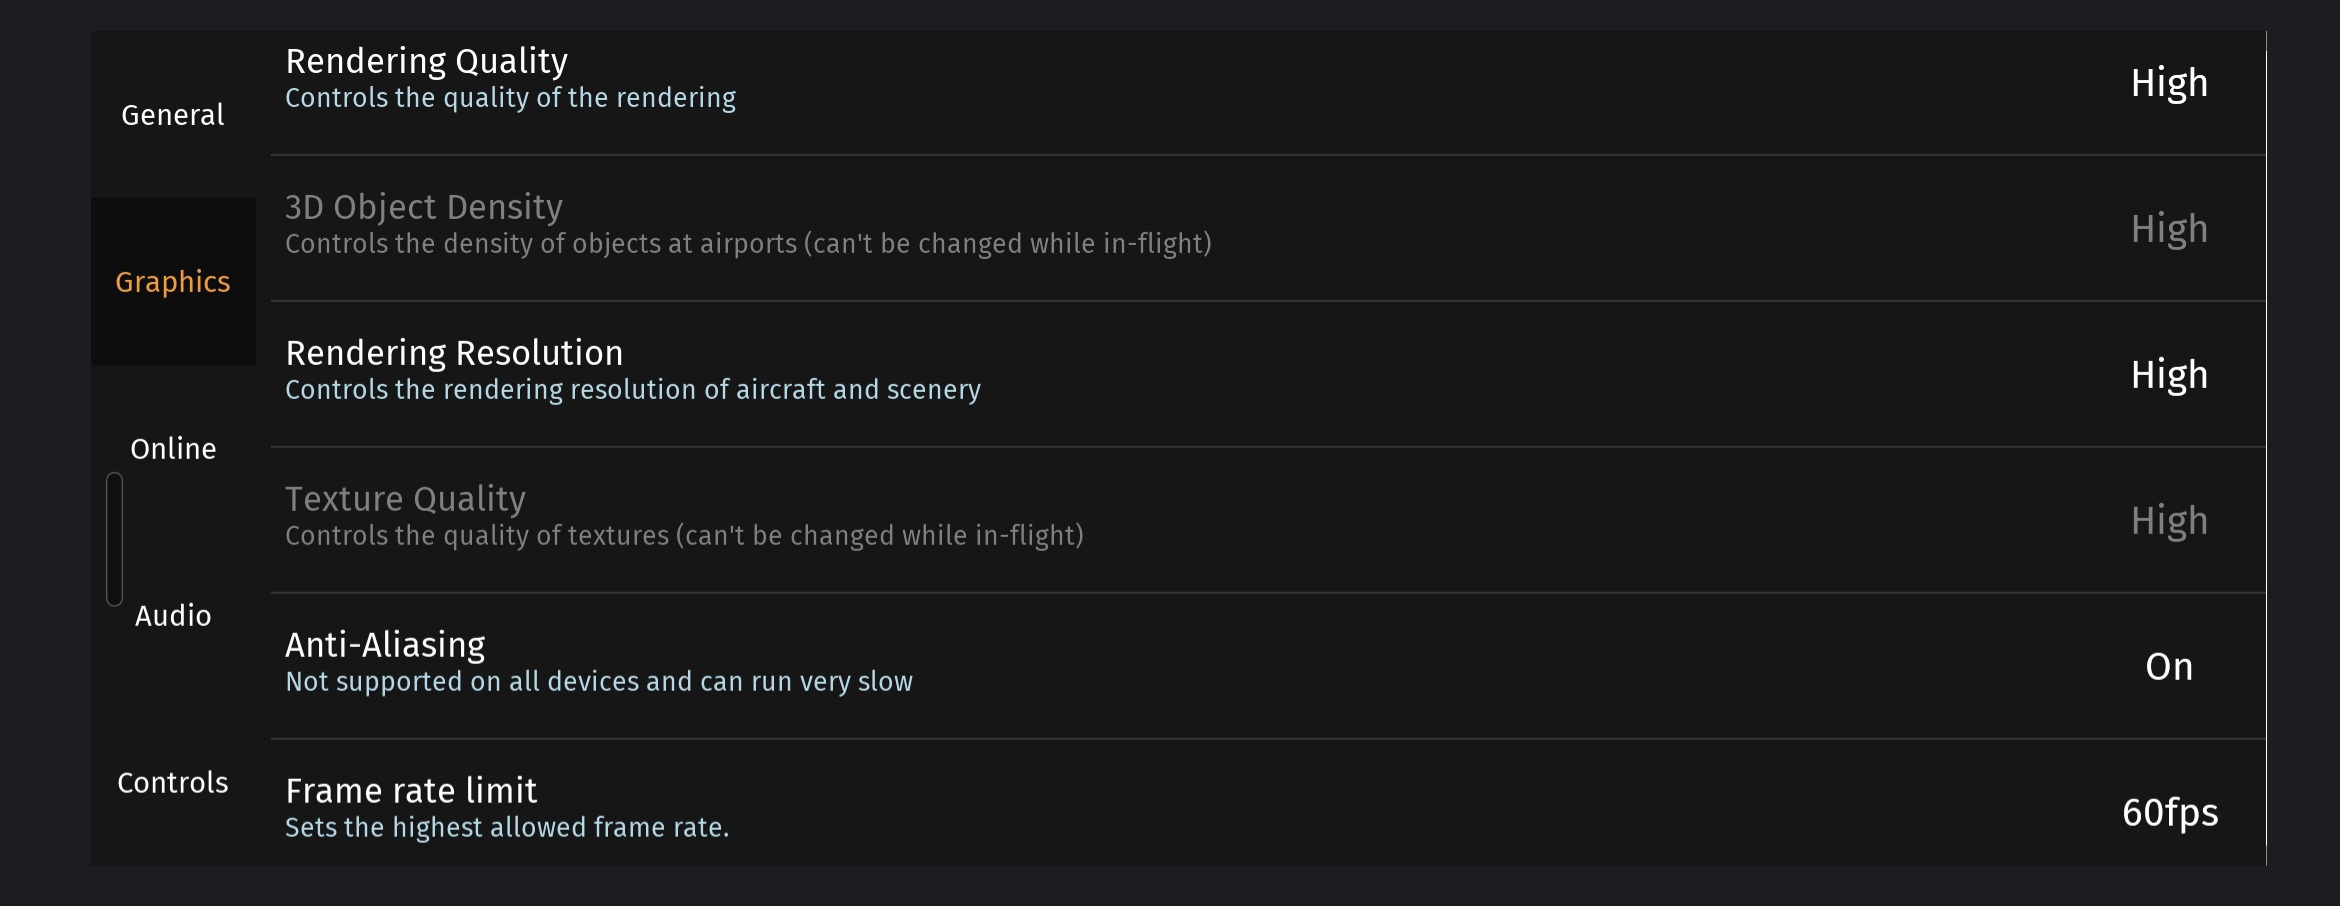Image resolution: width=2340 pixels, height=906 pixels.
Task: Select the Rendering Resolution setting title
Action: [x=454, y=353]
